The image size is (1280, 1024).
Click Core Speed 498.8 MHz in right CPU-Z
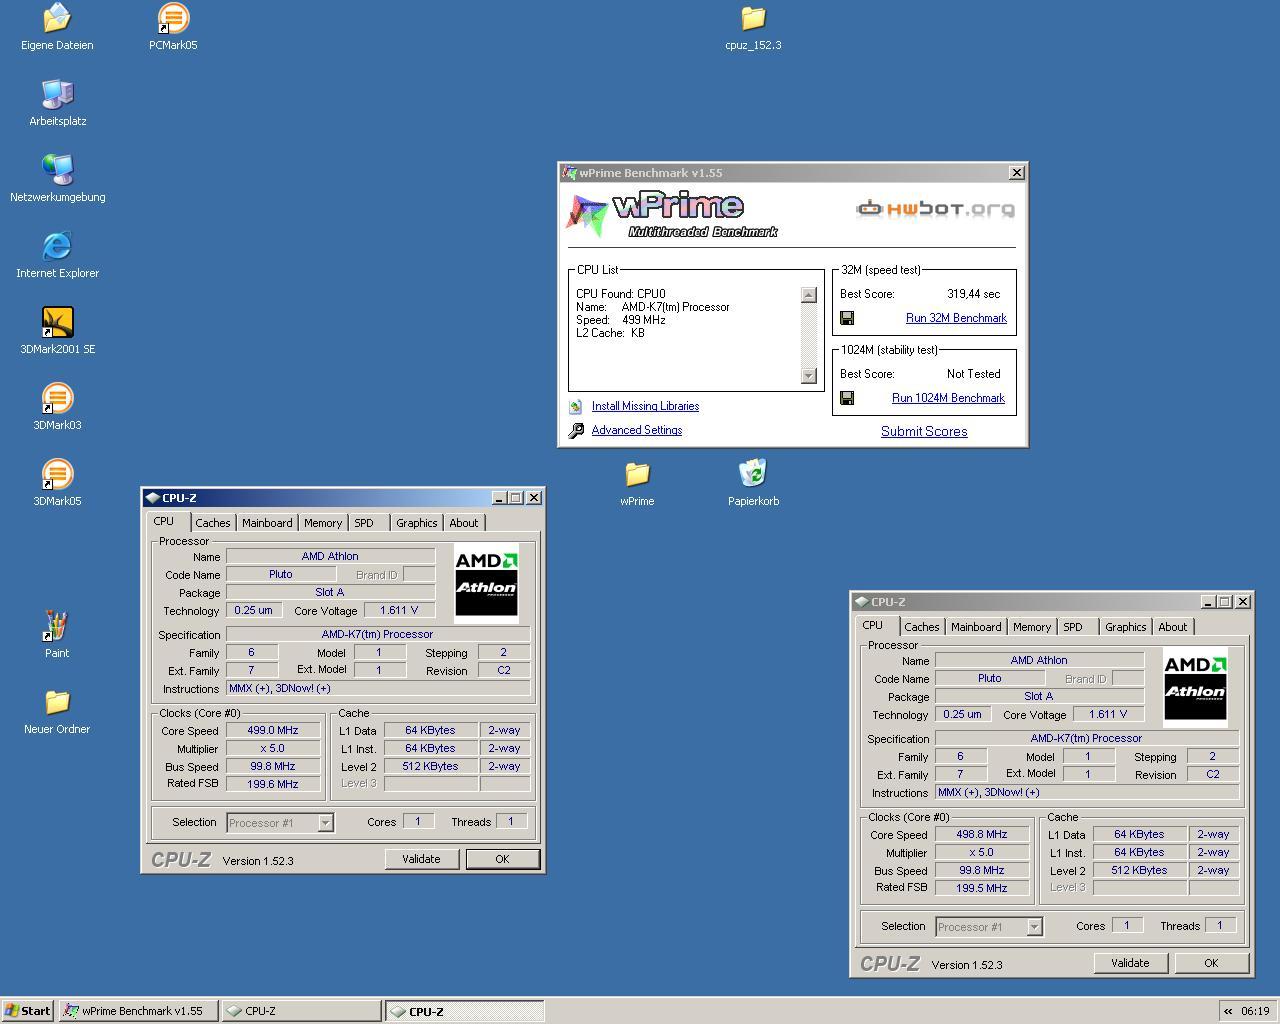(x=982, y=834)
